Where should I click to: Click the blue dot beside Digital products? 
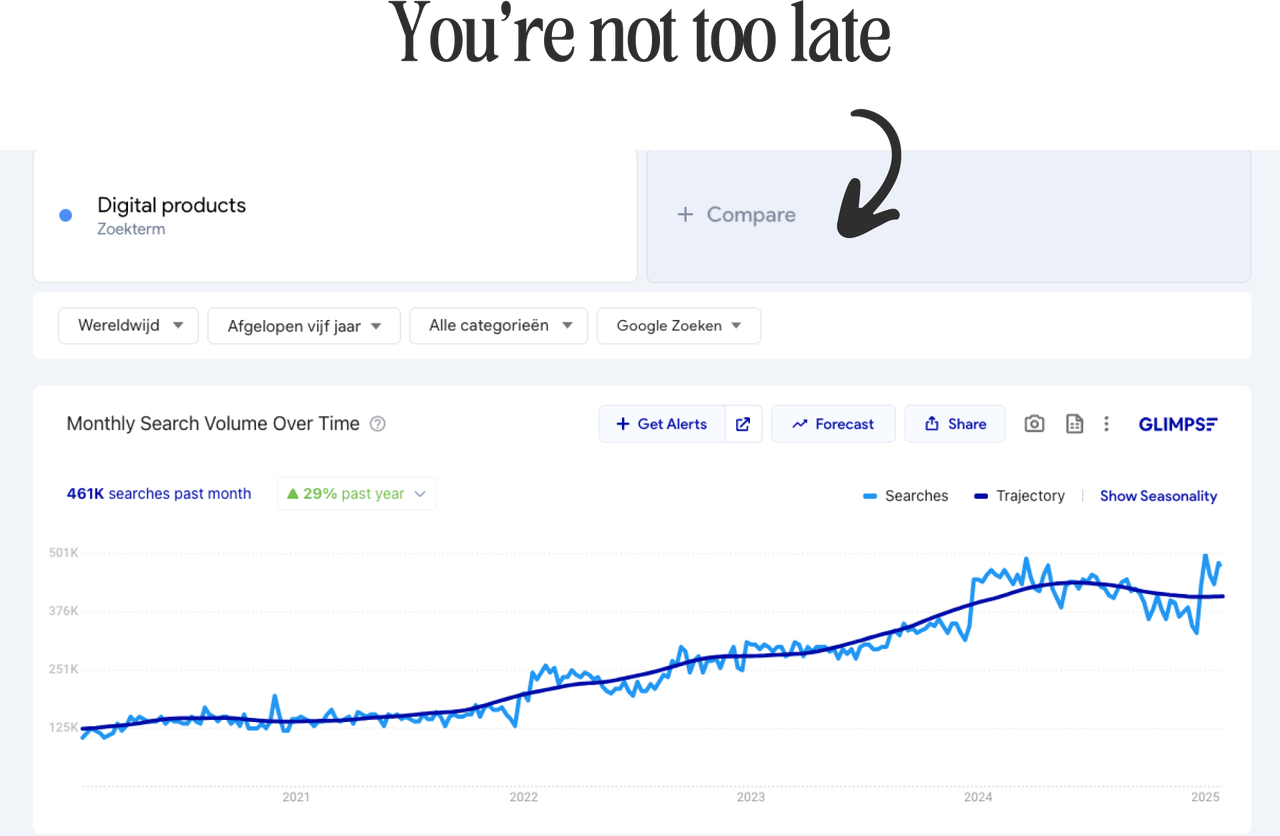pyautogui.click(x=66, y=215)
